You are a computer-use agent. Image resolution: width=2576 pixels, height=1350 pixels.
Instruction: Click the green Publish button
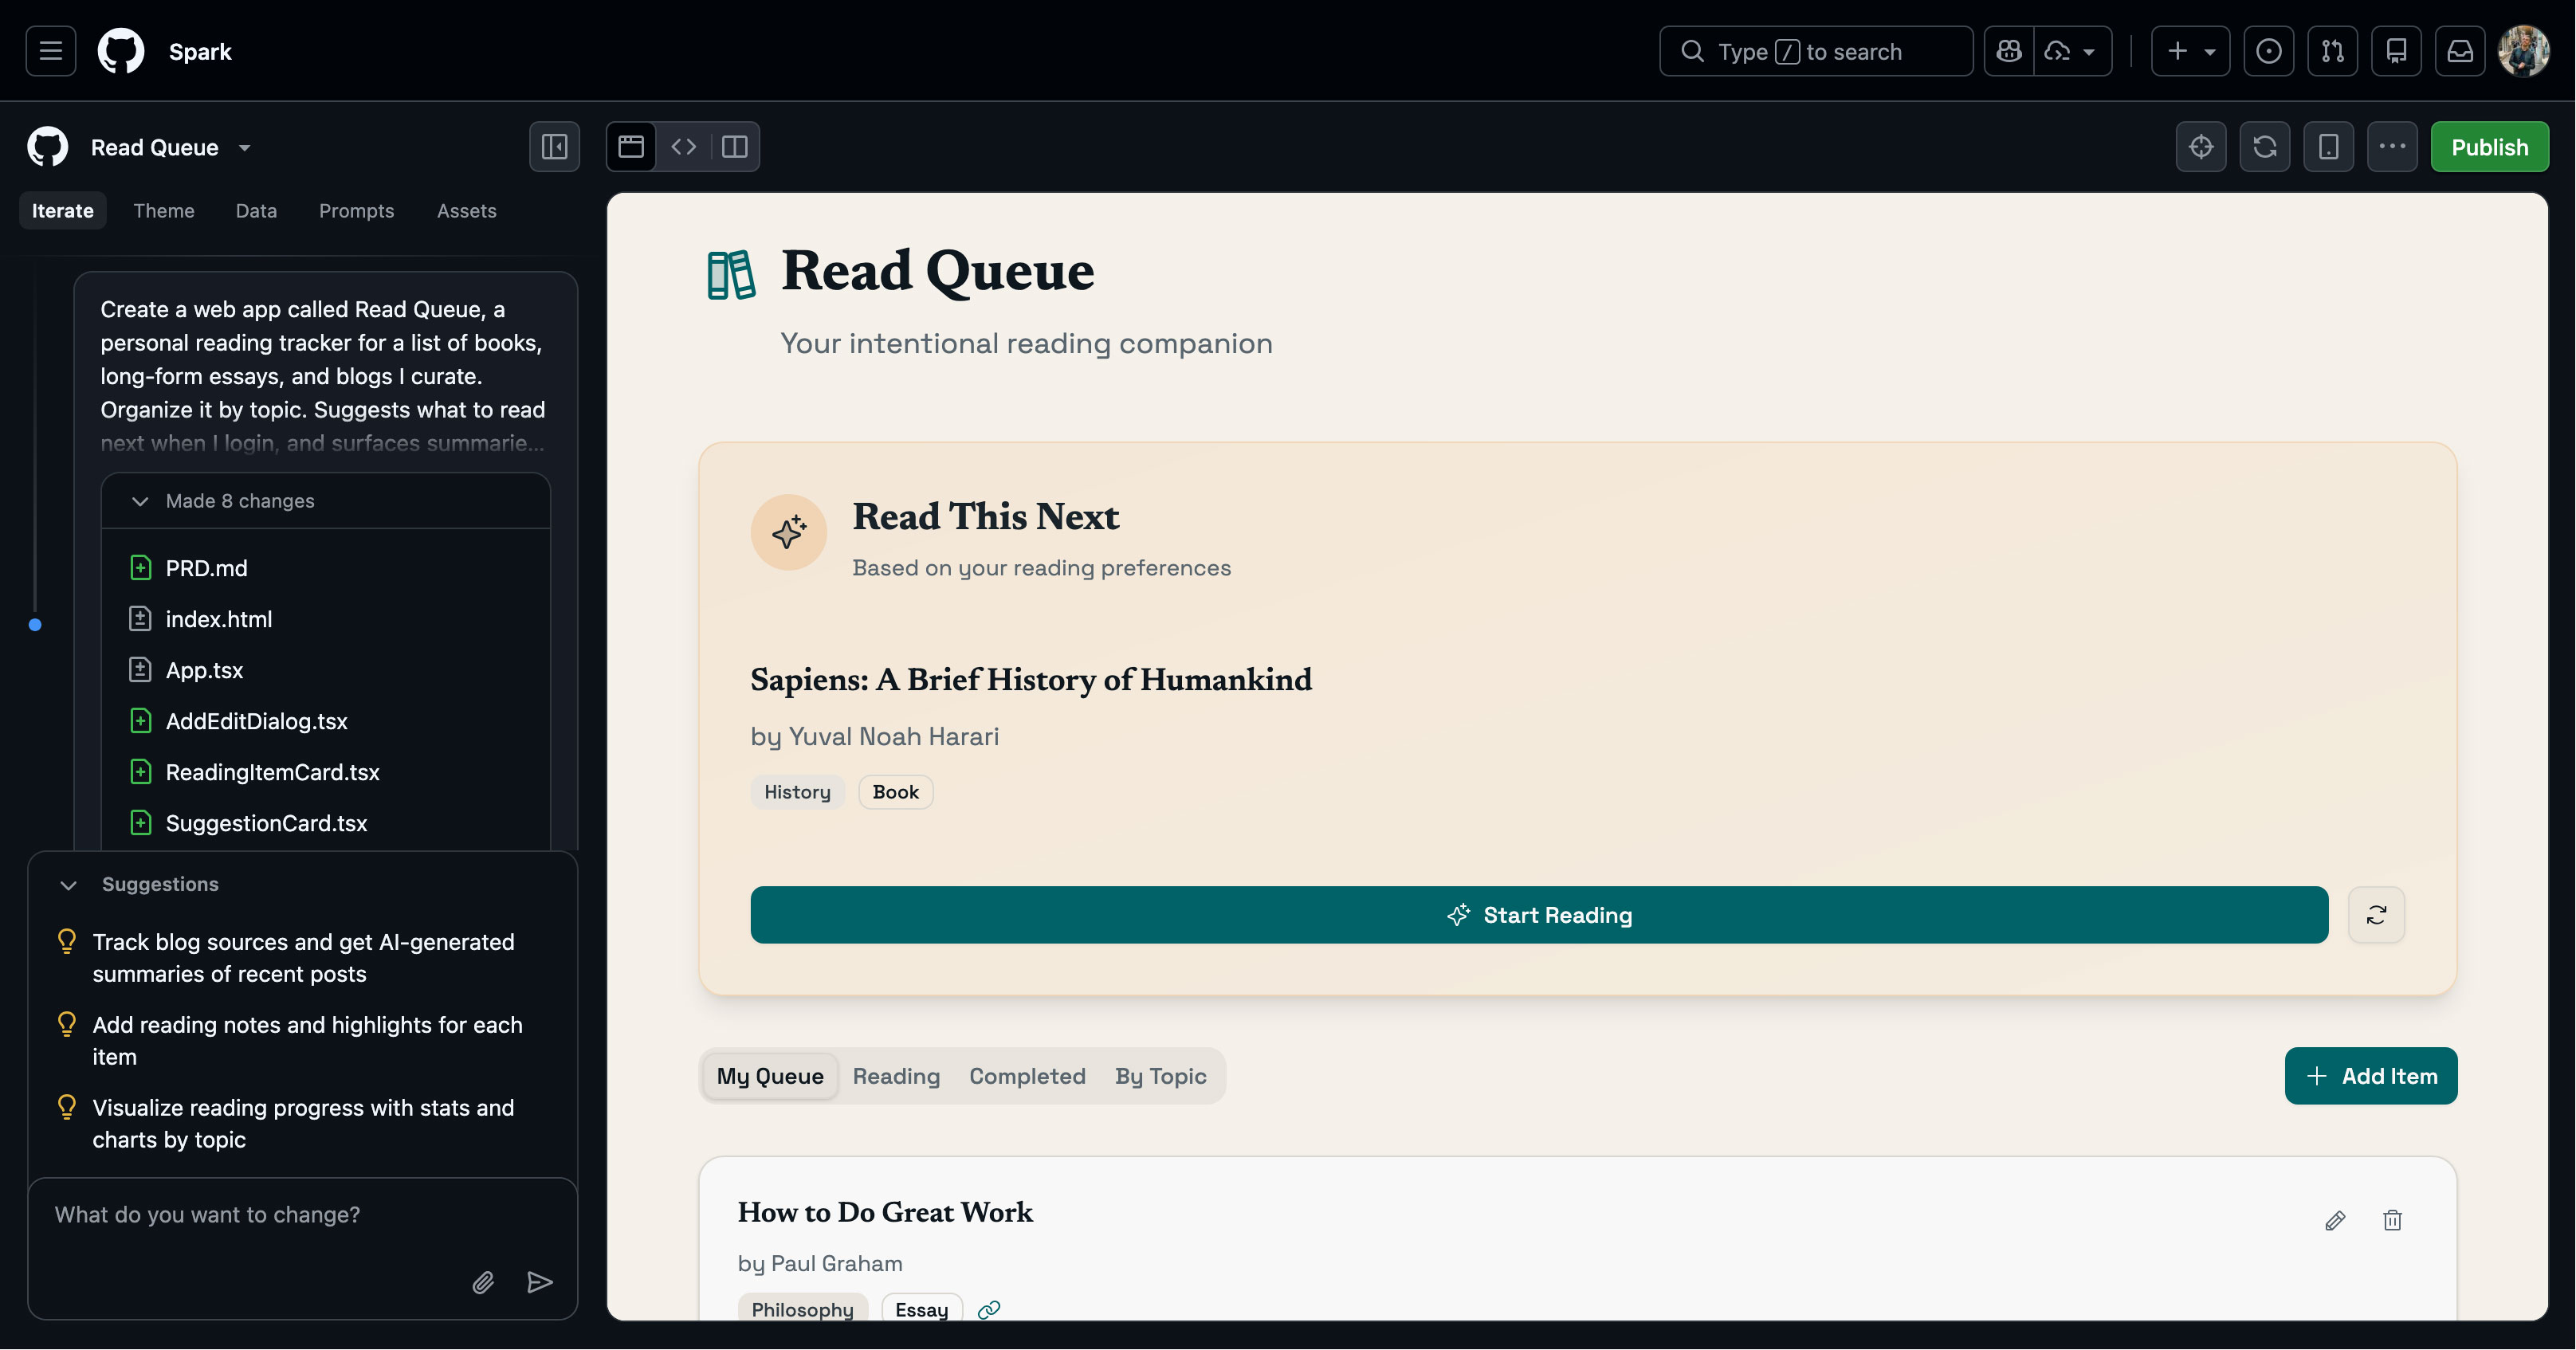coord(2490,147)
